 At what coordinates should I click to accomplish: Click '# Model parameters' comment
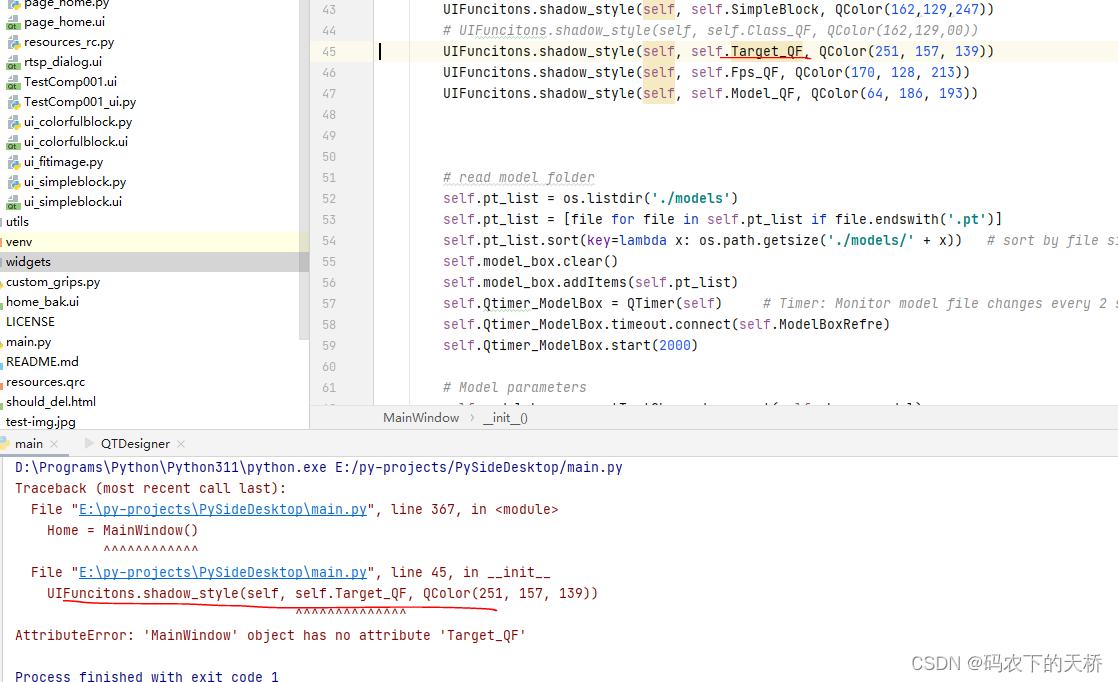tap(514, 388)
